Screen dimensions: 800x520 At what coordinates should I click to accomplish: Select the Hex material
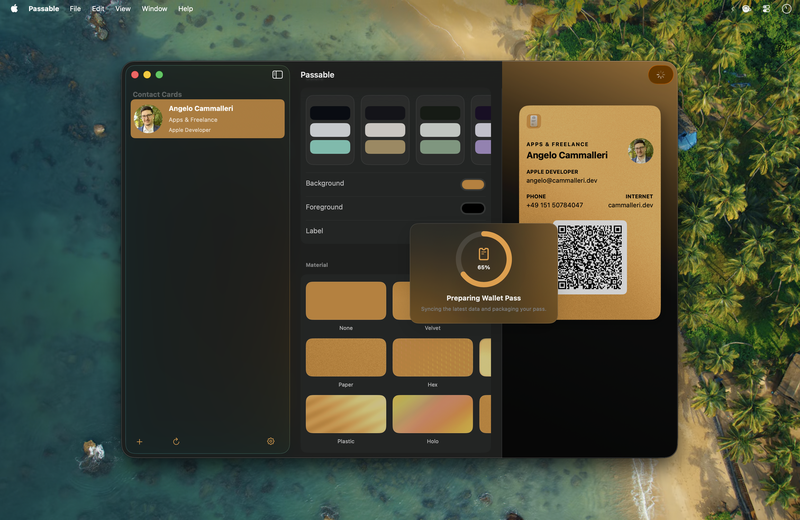[433, 358]
